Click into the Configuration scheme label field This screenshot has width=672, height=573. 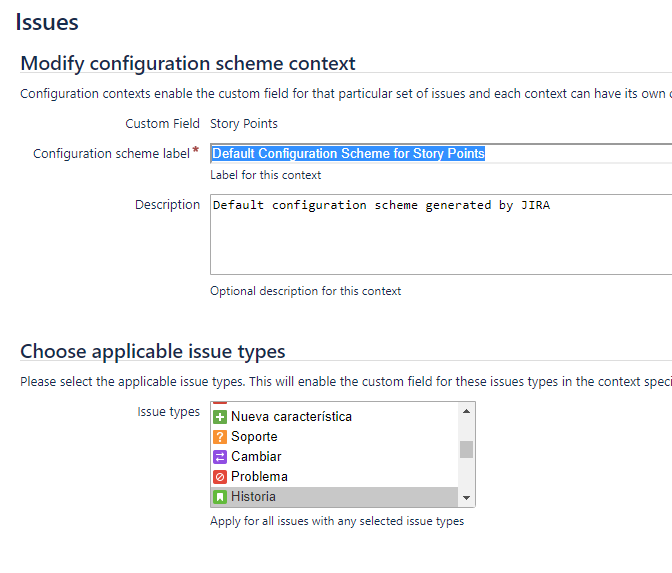coord(441,153)
